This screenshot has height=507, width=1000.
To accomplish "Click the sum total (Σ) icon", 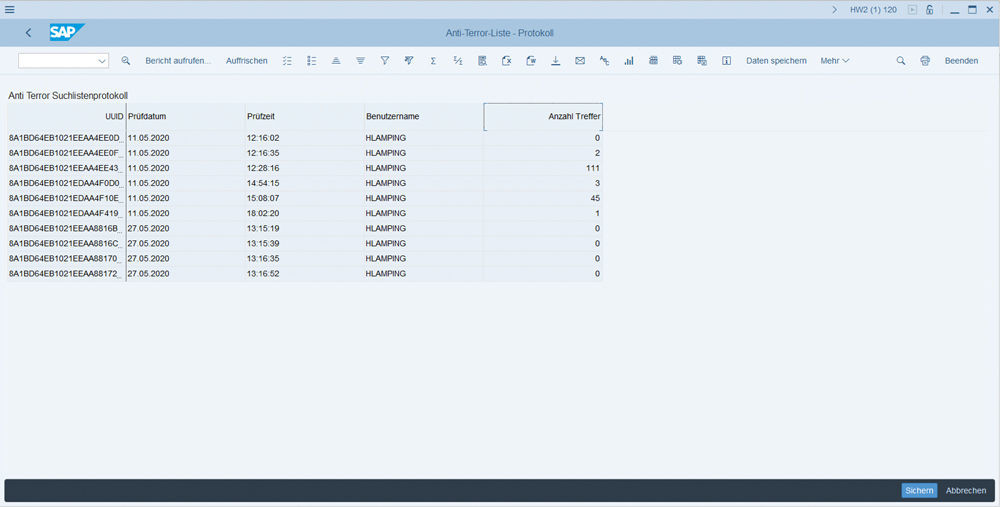I will point(433,61).
